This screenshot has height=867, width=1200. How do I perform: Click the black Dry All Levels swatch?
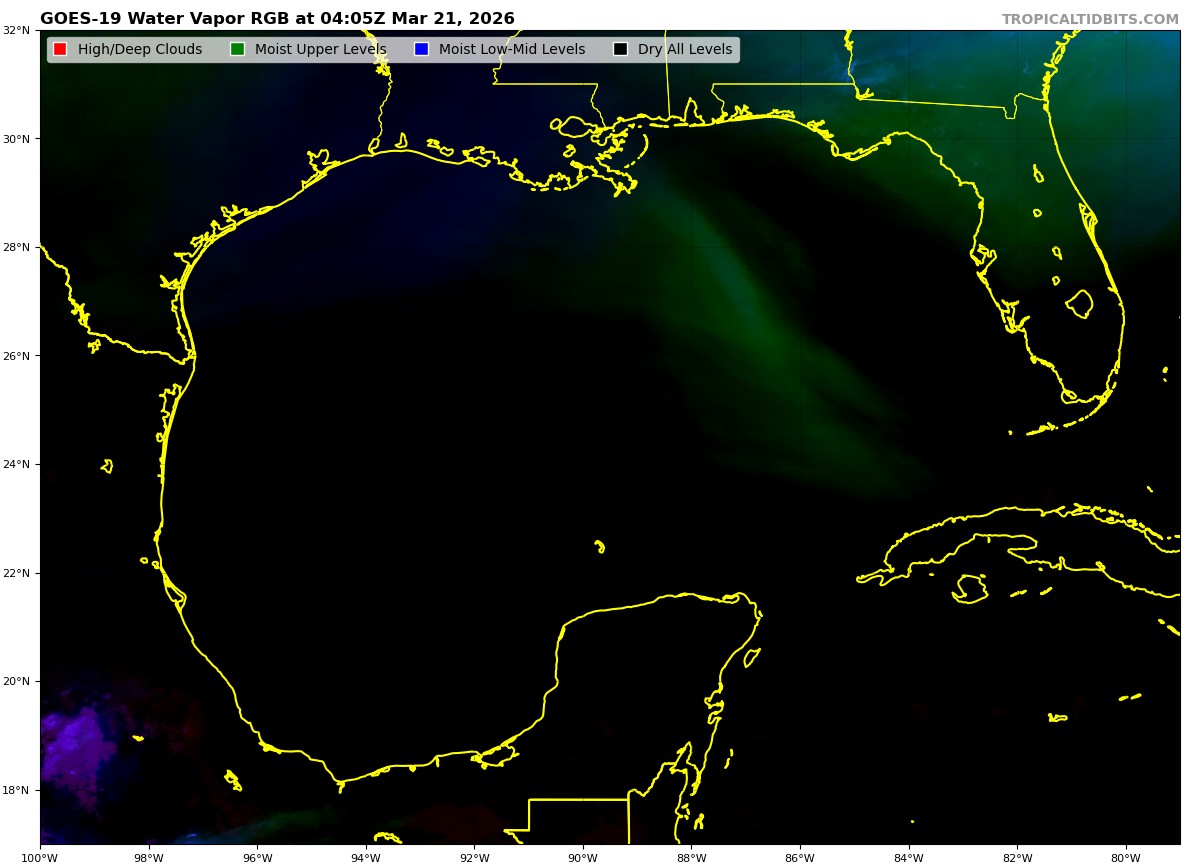620,49
